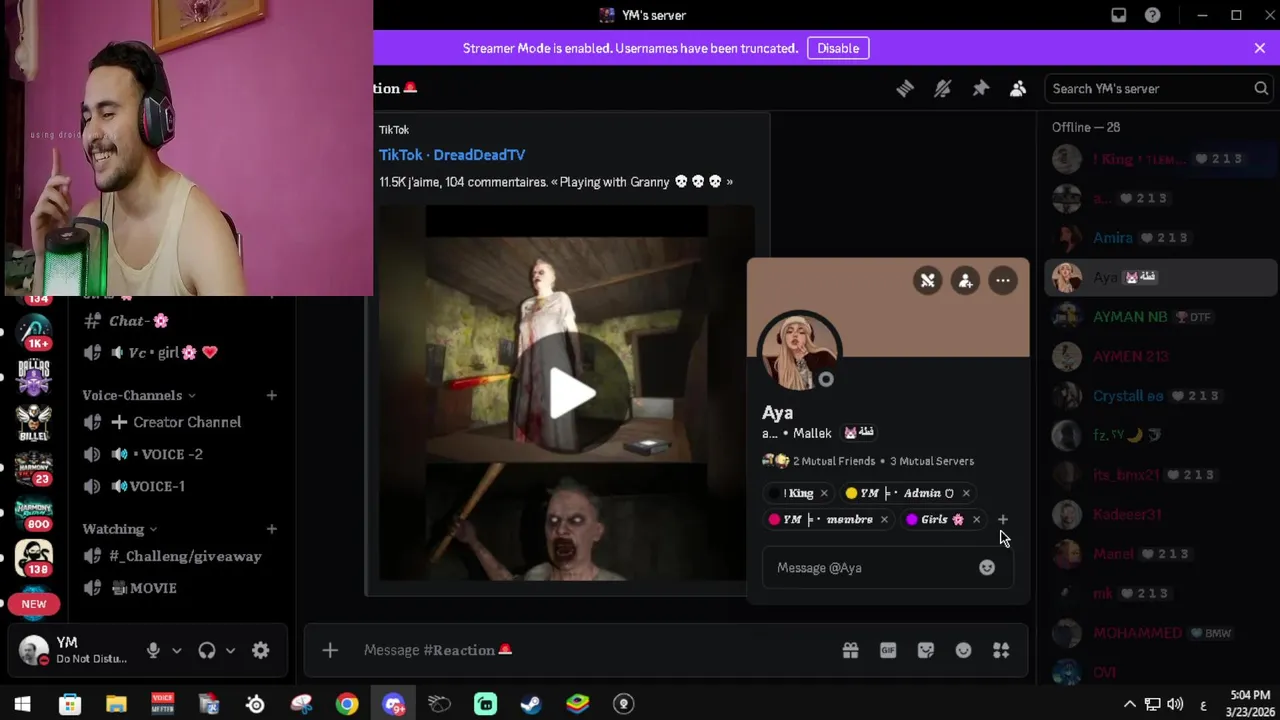Click Add Friend icon on Aya's profile
The width and height of the screenshot is (1280, 720).
(965, 281)
